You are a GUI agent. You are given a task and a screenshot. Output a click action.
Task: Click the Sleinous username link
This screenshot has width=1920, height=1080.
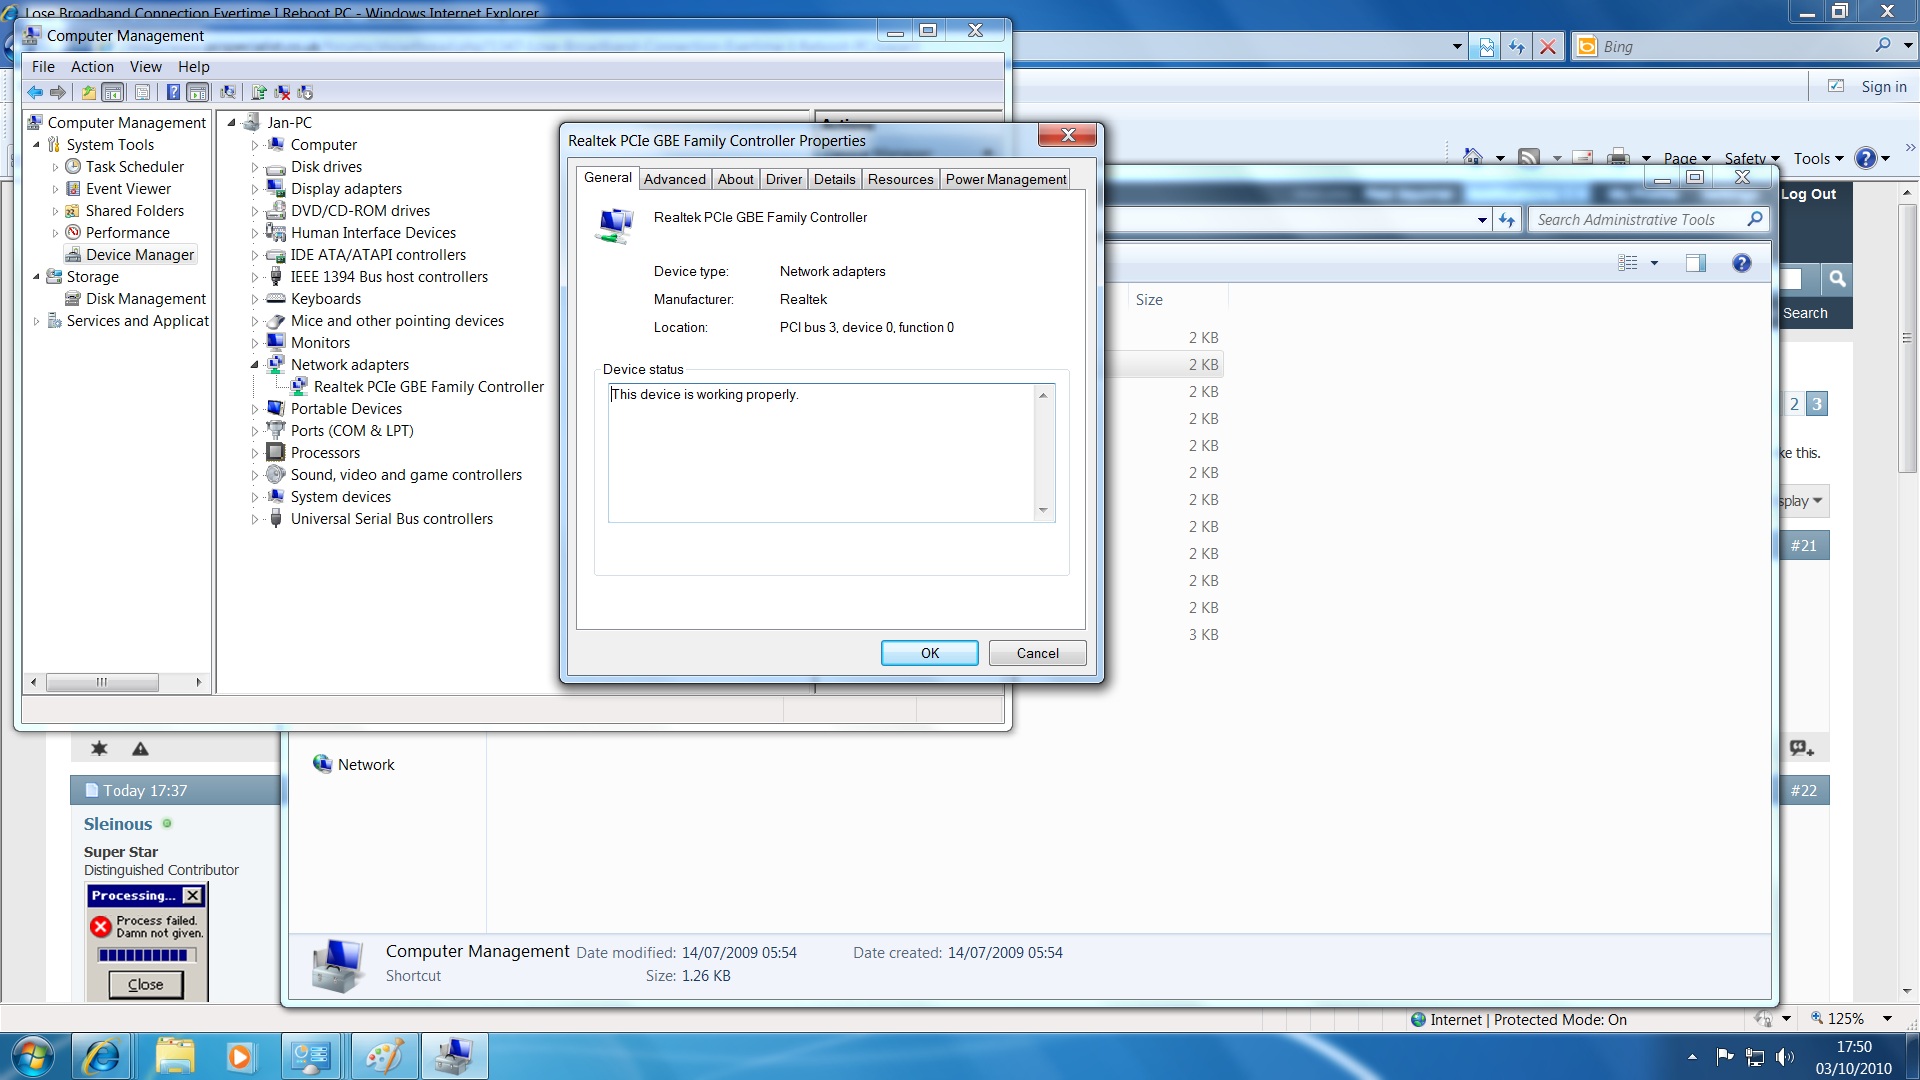tap(117, 824)
